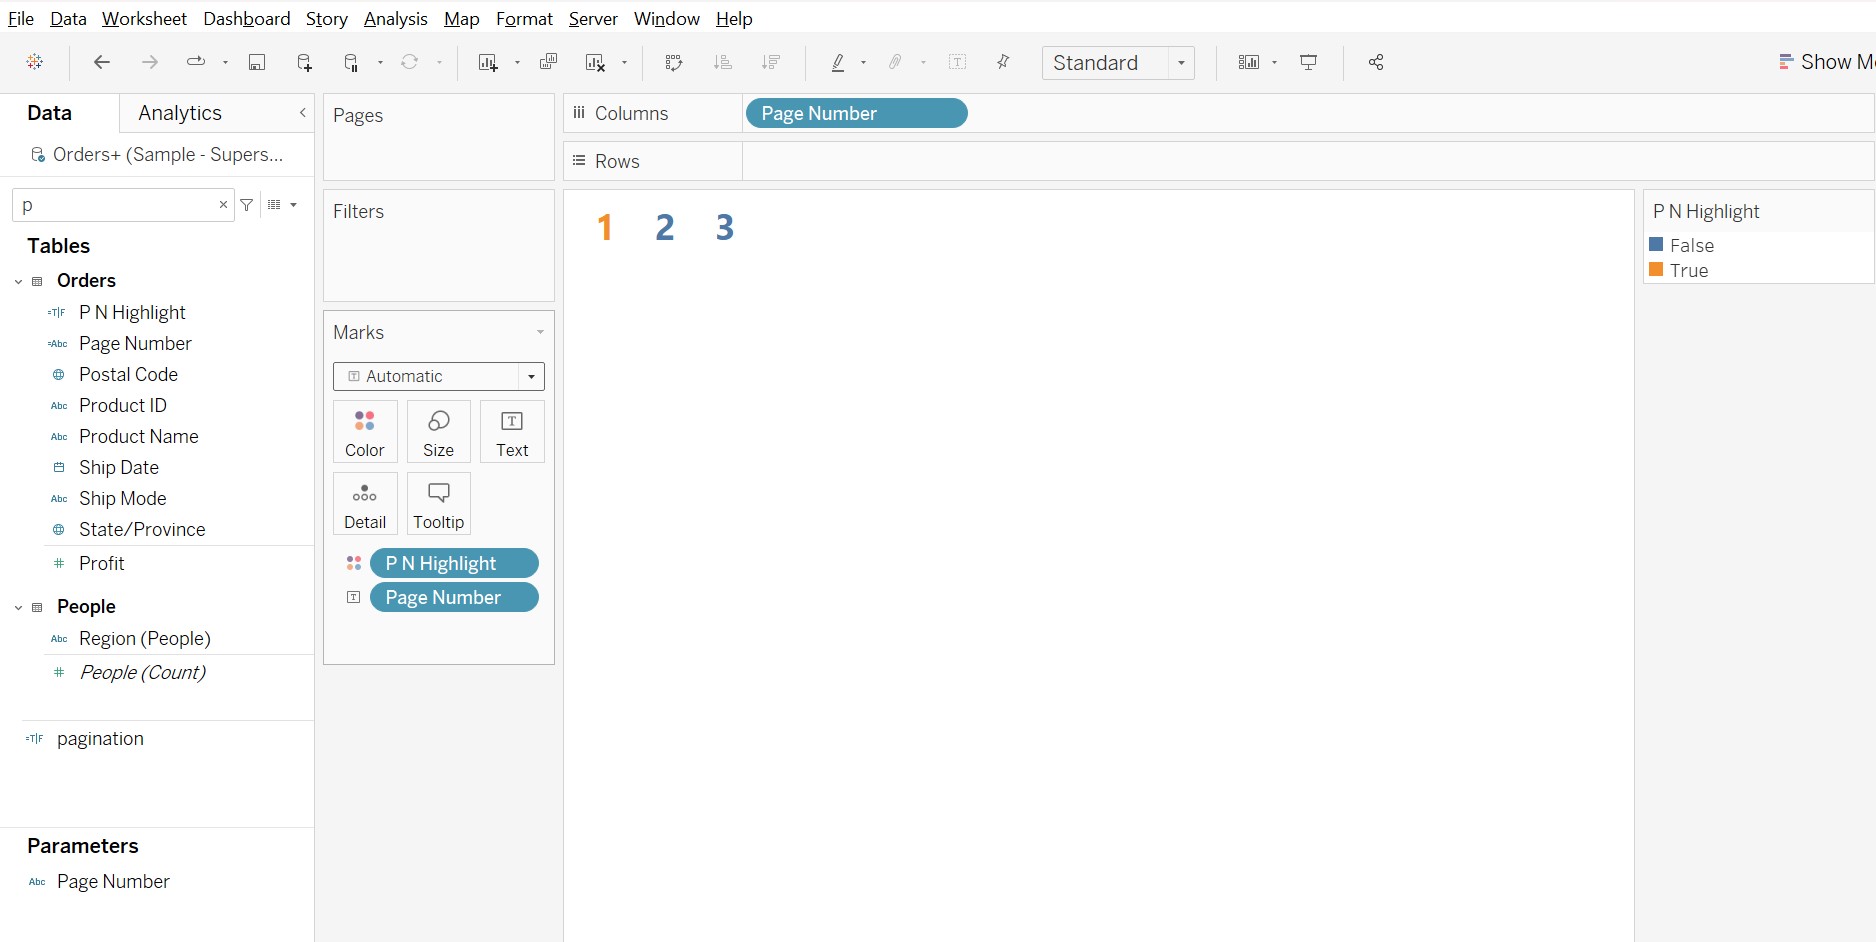The height and width of the screenshot is (942, 1876).
Task: Open Presentation Mode icon
Action: coord(1308,62)
